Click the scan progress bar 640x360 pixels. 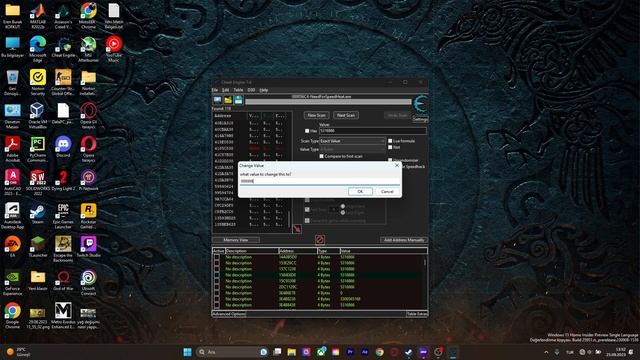tap(328, 102)
